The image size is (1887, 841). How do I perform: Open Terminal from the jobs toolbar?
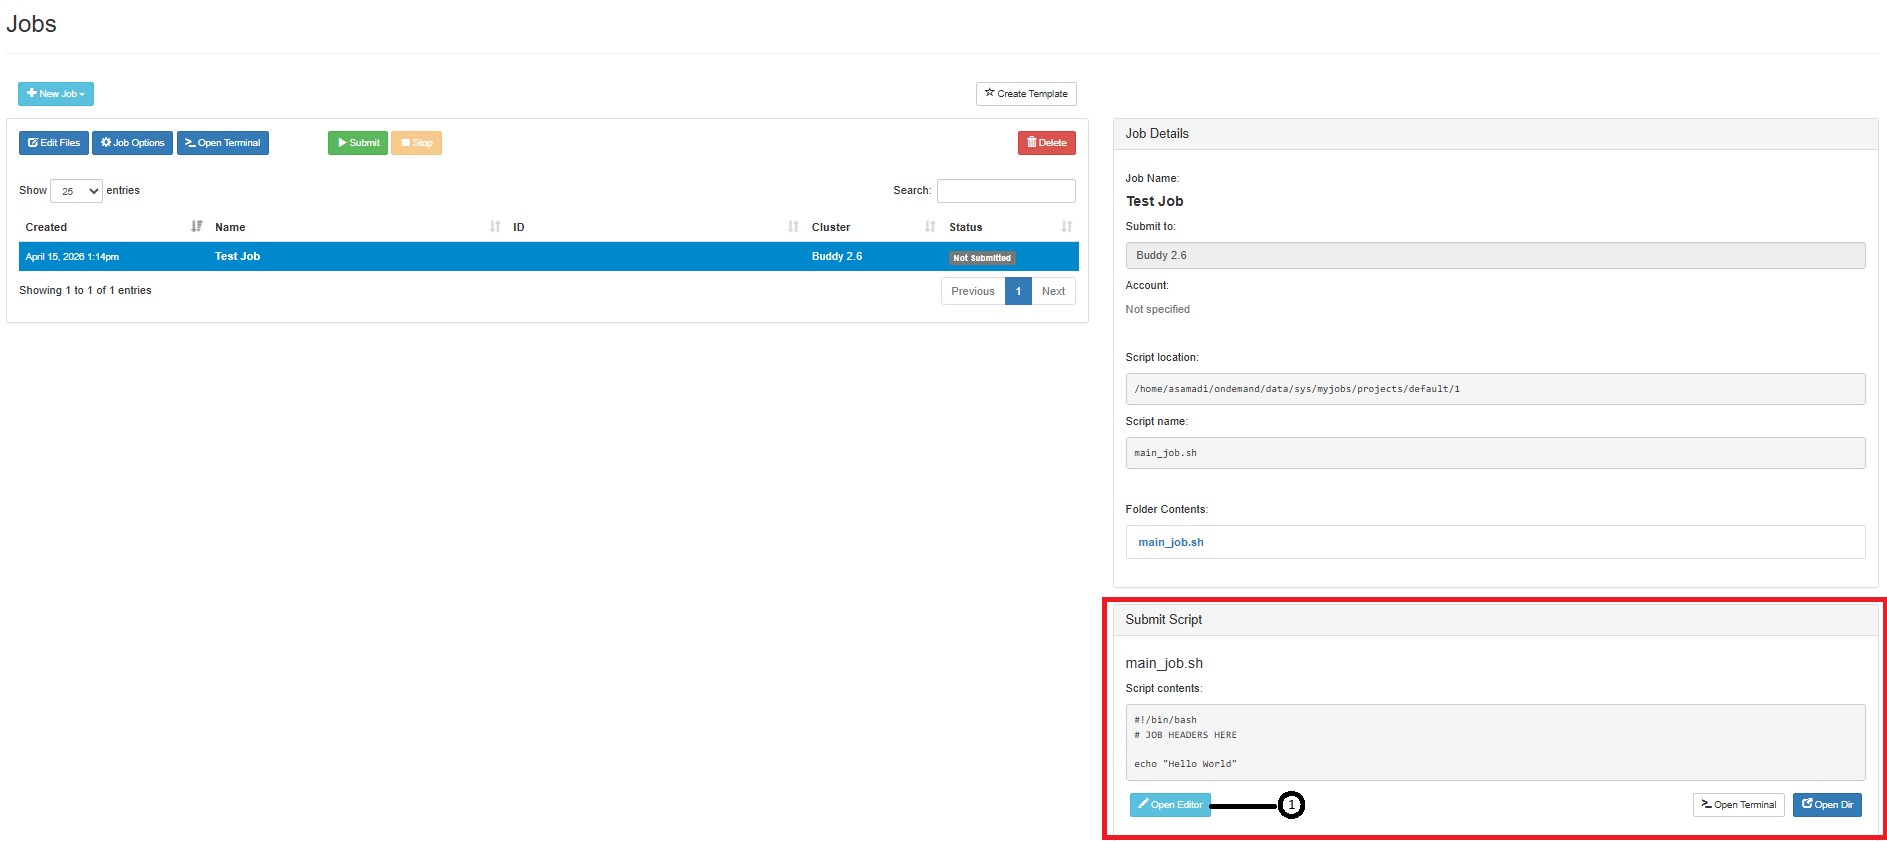point(223,143)
